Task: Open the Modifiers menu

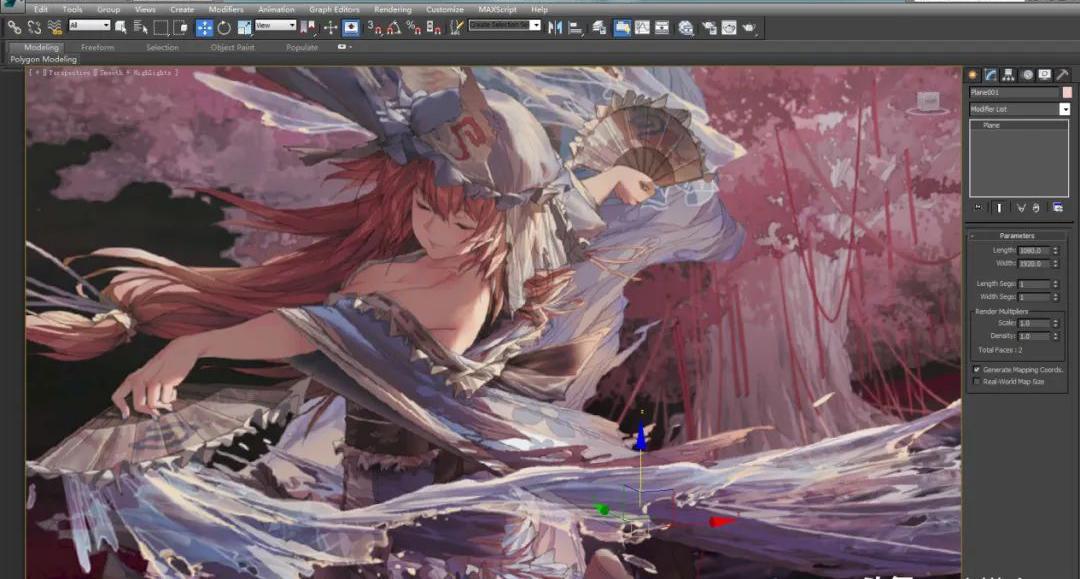Action: (x=226, y=10)
